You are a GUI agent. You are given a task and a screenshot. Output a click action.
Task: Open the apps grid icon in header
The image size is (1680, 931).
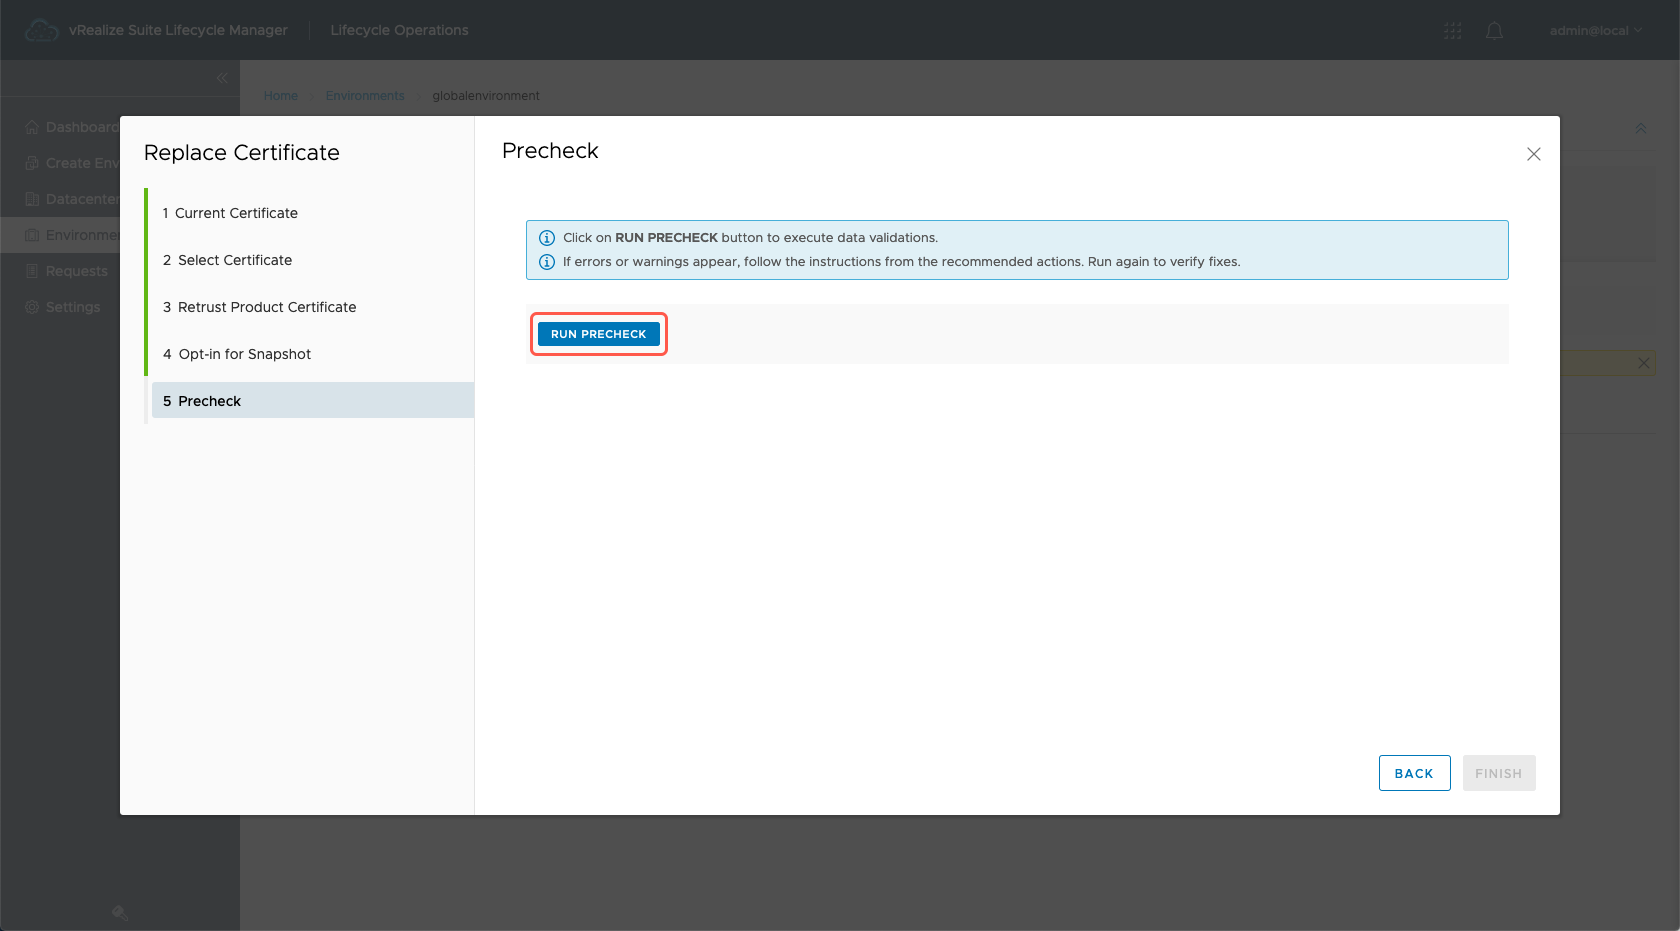tap(1452, 31)
